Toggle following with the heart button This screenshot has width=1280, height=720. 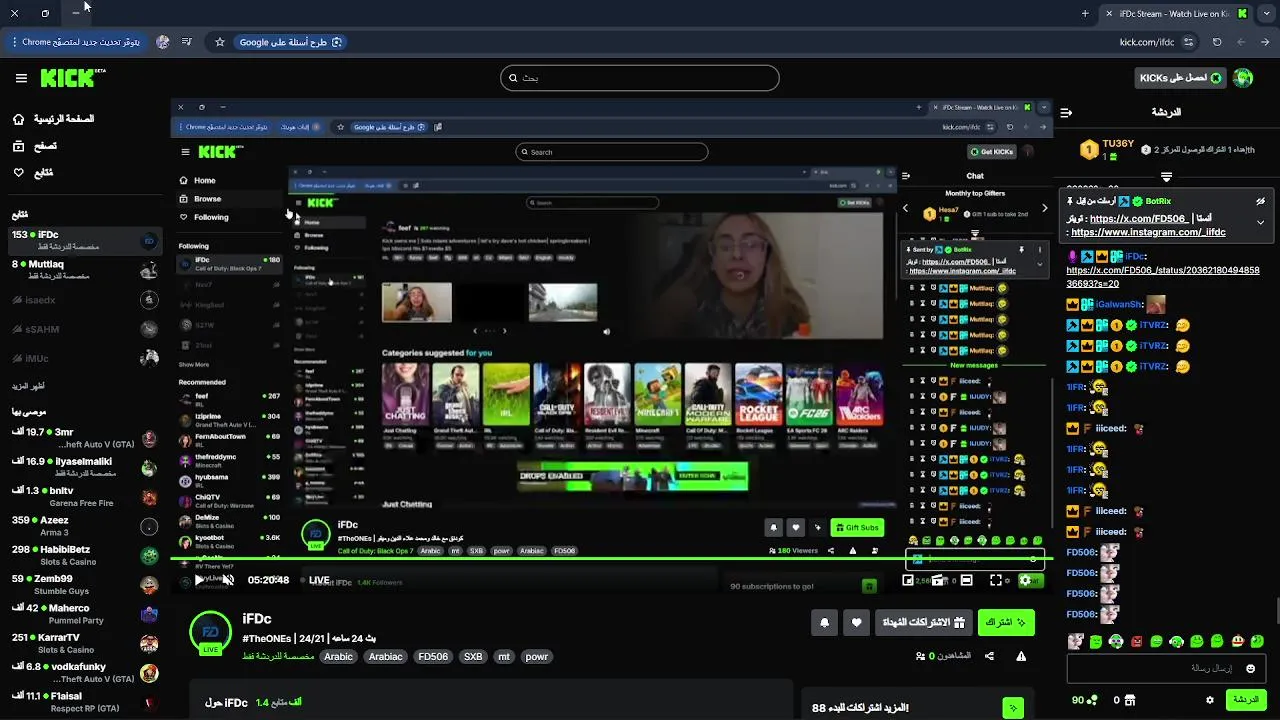pos(856,622)
